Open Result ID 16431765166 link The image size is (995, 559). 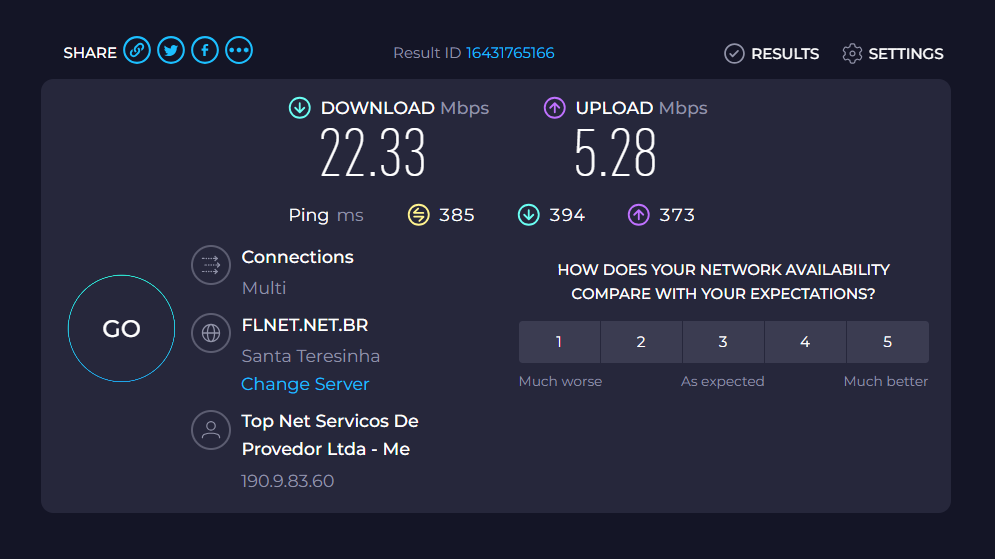510,53
